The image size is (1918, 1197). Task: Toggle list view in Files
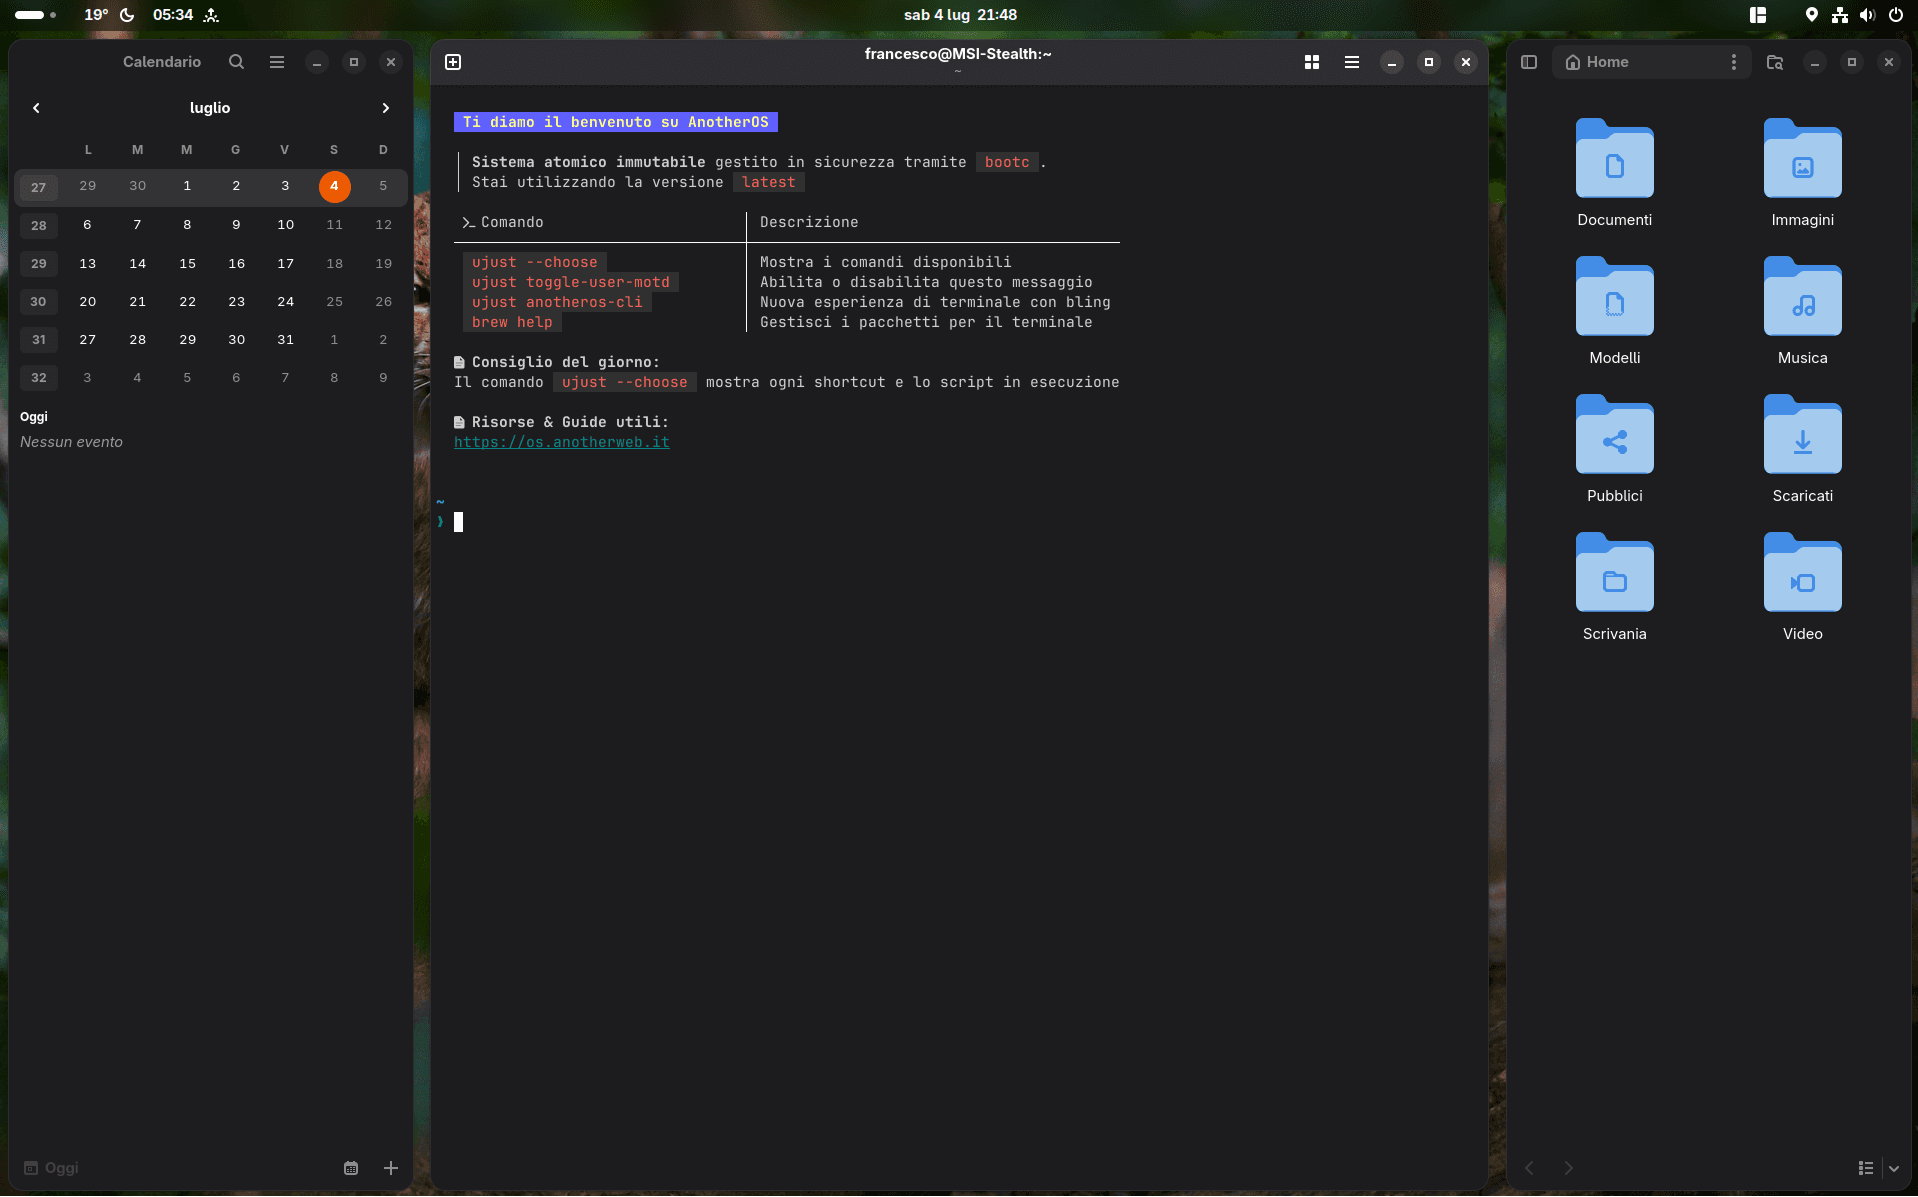pyautogui.click(x=1866, y=1168)
